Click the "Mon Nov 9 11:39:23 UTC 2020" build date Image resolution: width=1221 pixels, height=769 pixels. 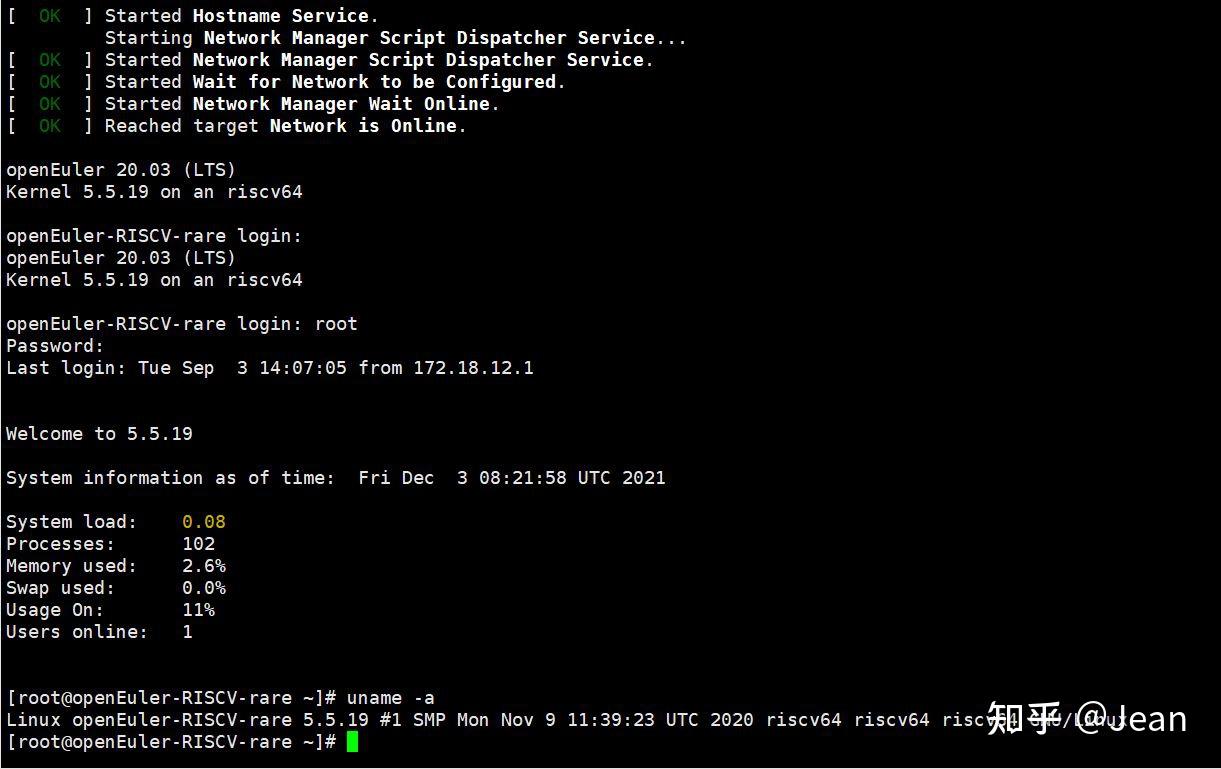[605, 720]
